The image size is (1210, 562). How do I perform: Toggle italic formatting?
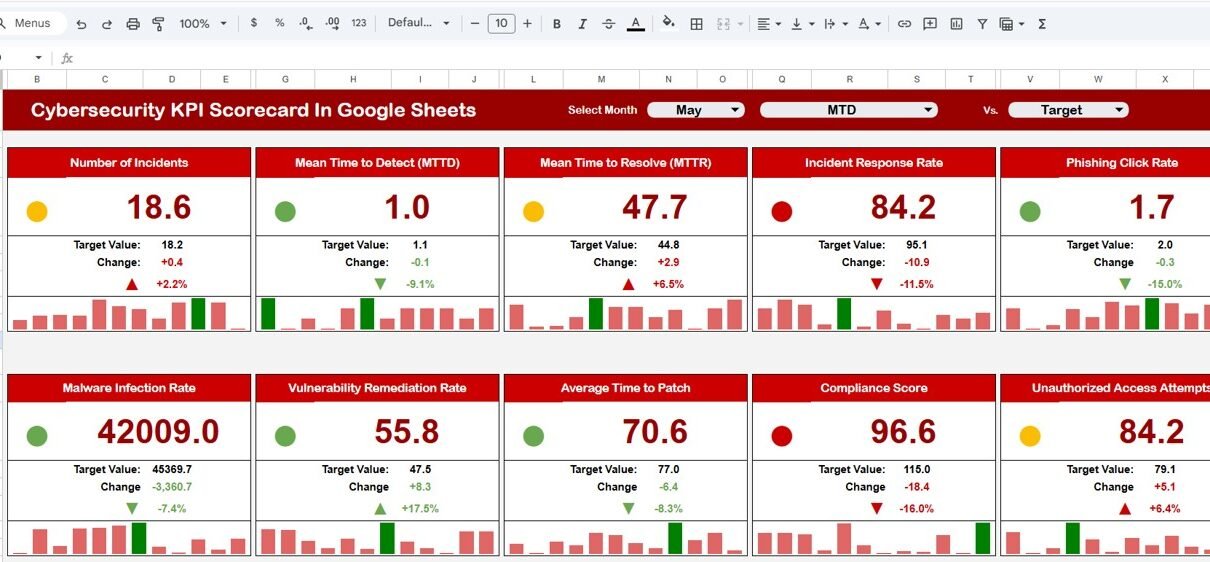click(x=582, y=23)
